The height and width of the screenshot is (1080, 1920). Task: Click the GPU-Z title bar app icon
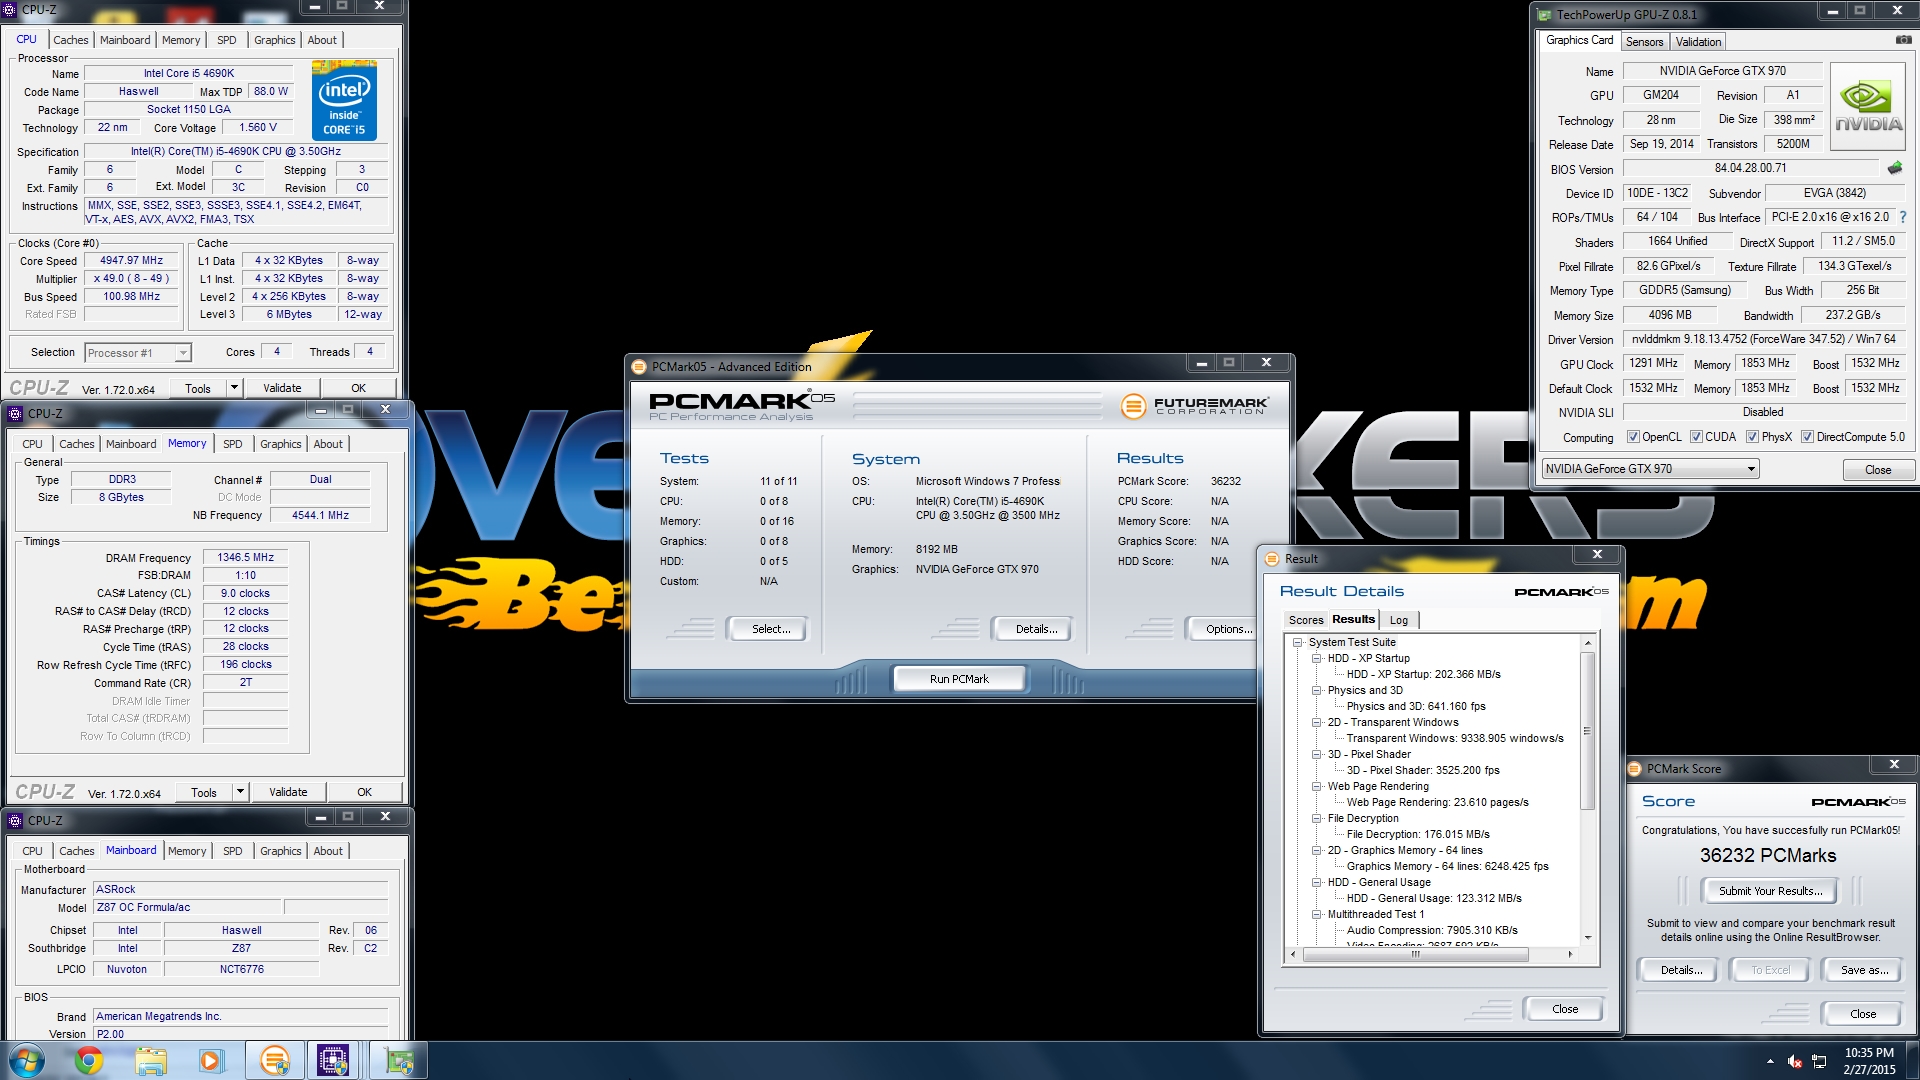pyautogui.click(x=1544, y=15)
